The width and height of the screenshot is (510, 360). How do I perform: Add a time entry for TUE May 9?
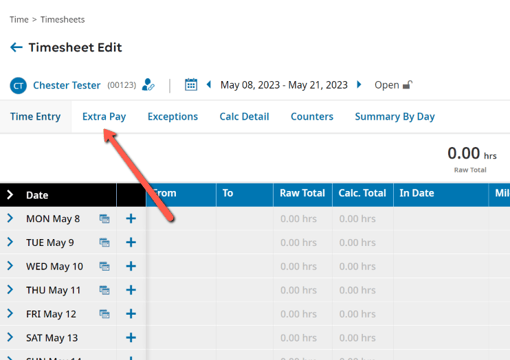click(131, 242)
